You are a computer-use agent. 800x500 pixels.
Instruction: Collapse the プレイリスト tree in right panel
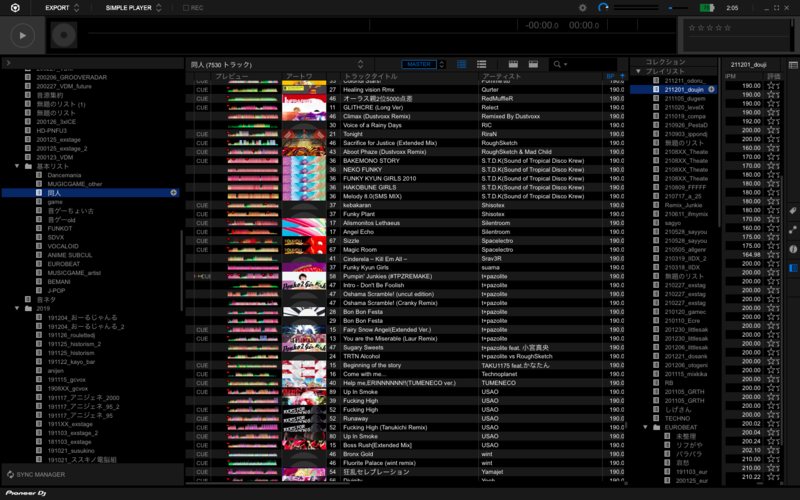click(x=638, y=71)
